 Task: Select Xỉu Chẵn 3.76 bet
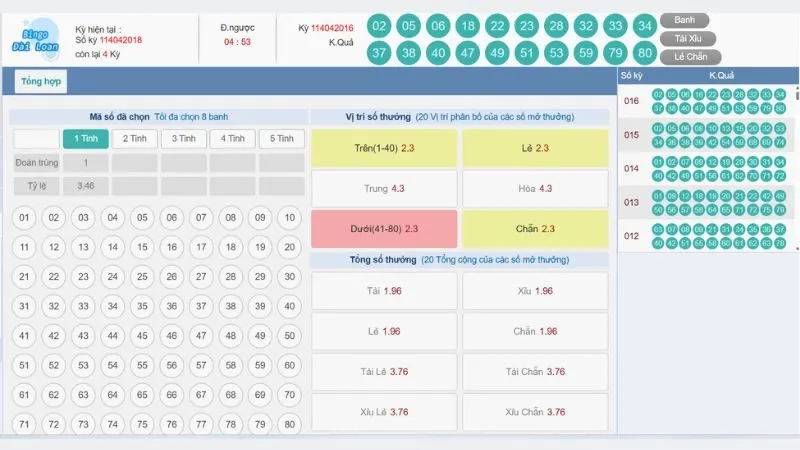(x=535, y=412)
